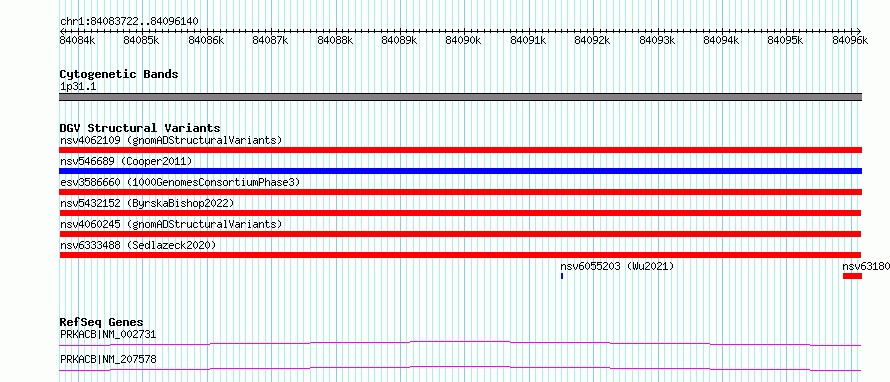Click the 84089k ruler tick label
890x382 pixels.
tap(399, 40)
